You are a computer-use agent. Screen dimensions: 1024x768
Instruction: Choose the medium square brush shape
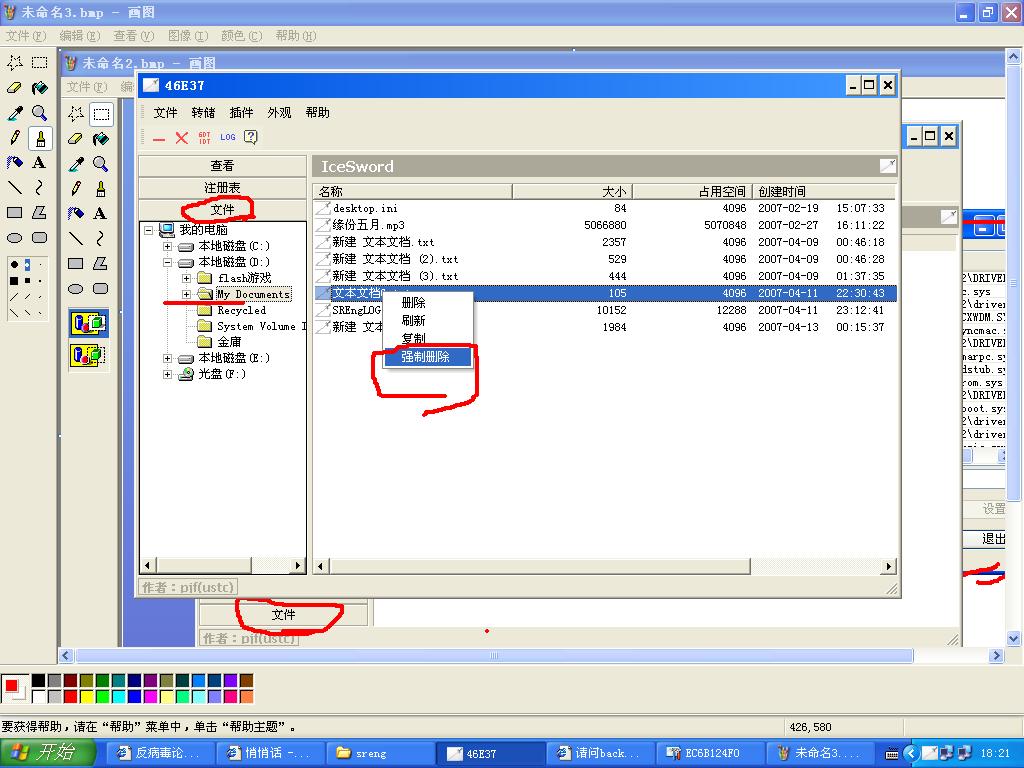click(27, 281)
